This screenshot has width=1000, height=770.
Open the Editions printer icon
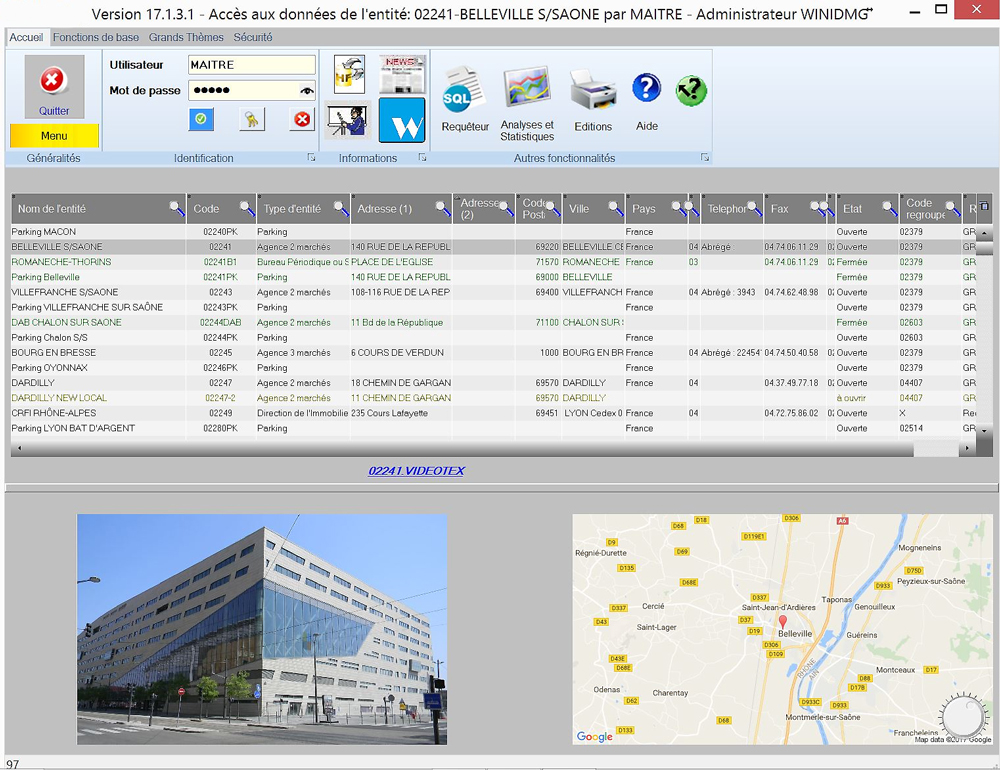[x=593, y=92]
